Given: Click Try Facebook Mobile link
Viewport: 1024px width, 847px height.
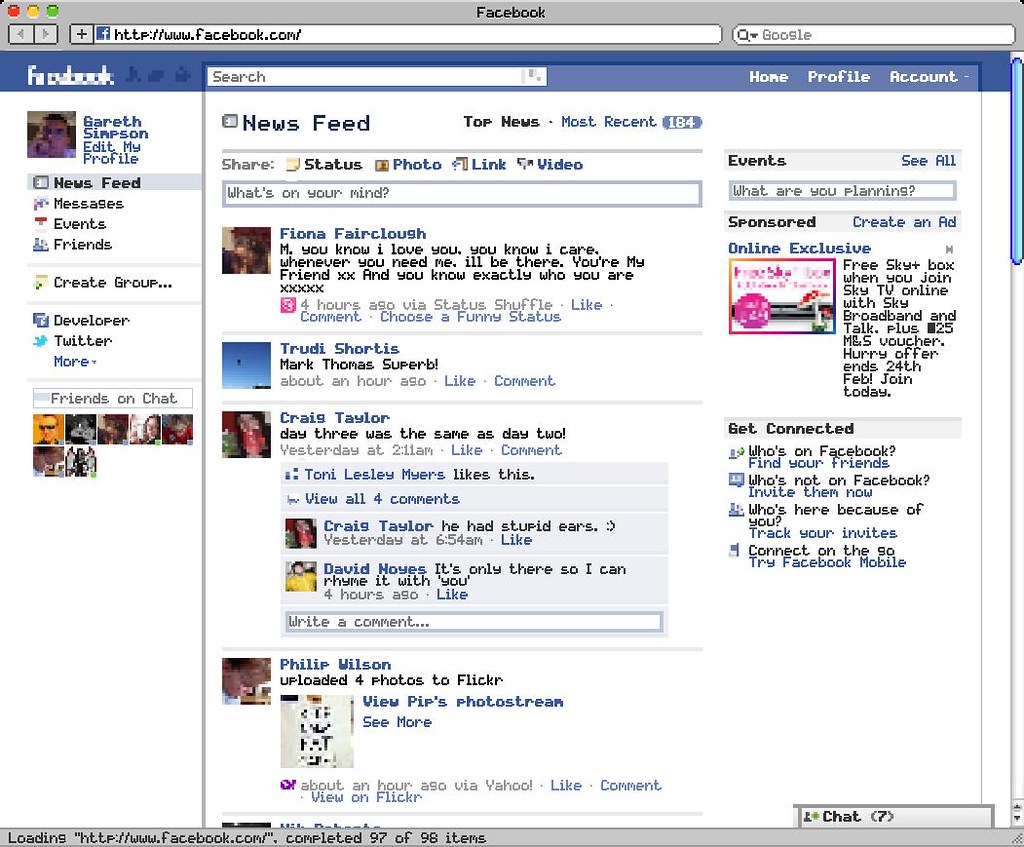Looking at the screenshot, I should point(827,562).
